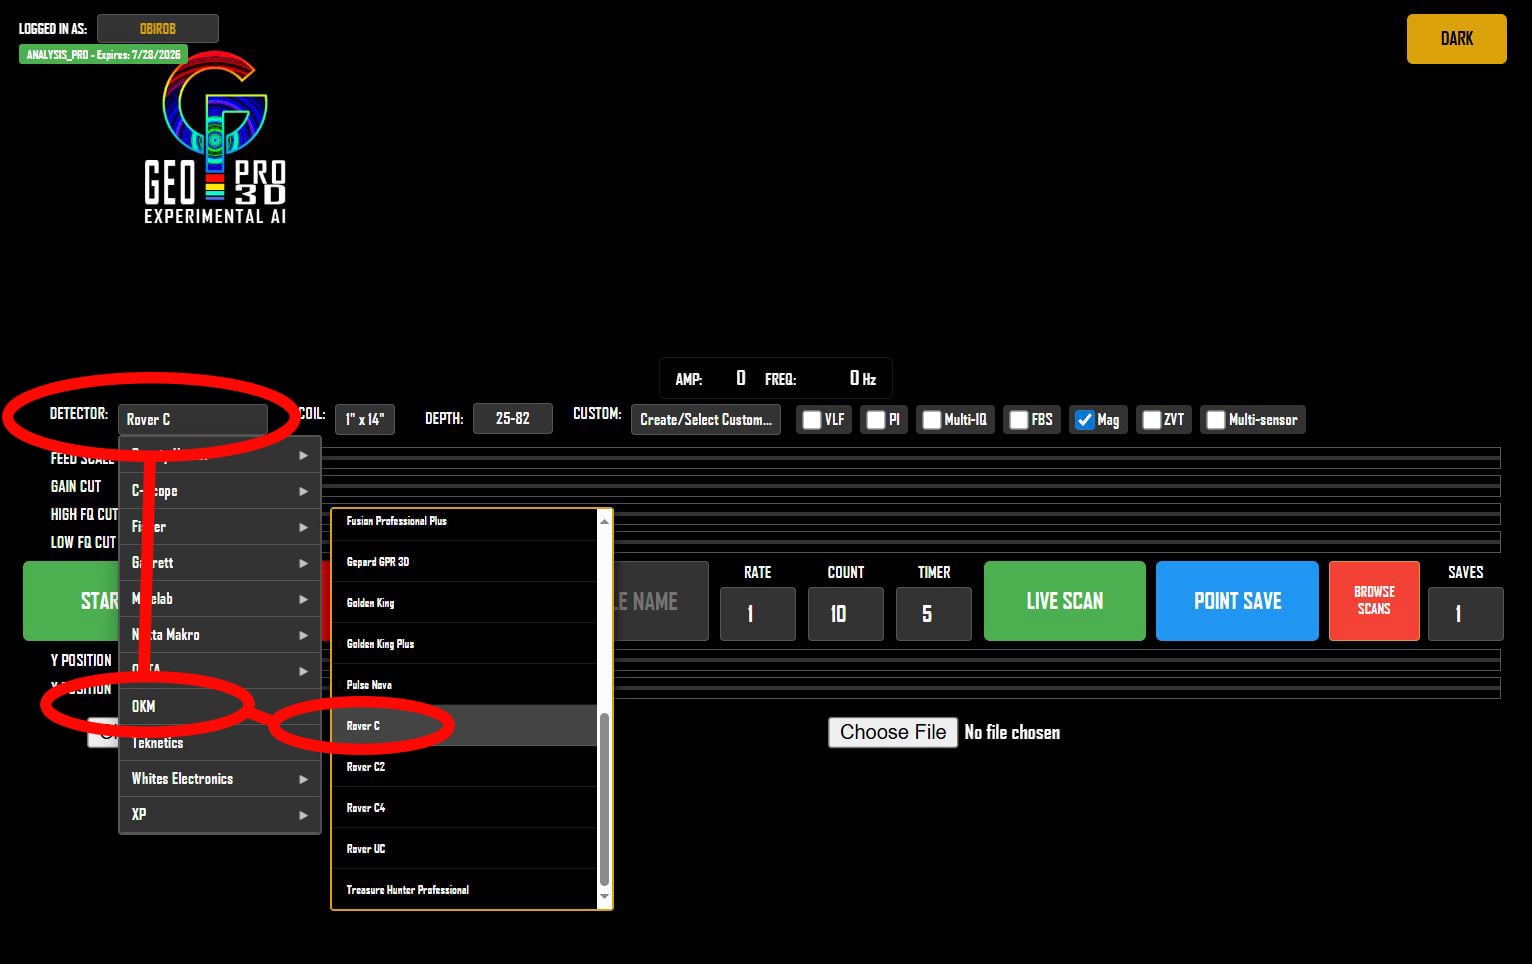Enable the ZVT checkbox
The height and width of the screenshot is (964, 1532).
1151,420
